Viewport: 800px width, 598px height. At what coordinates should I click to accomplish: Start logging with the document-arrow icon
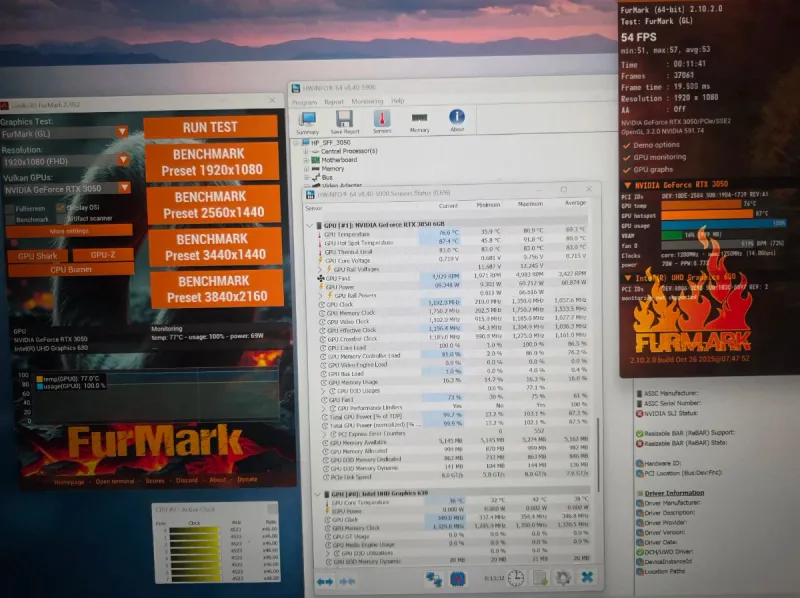[x=540, y=578]
